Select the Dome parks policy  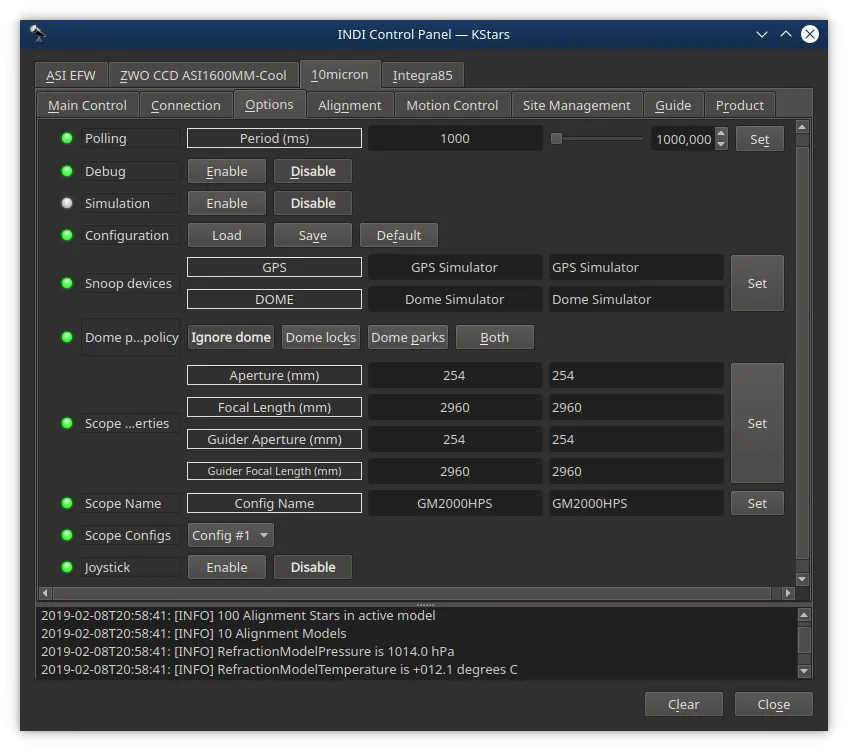pos(408,337)
